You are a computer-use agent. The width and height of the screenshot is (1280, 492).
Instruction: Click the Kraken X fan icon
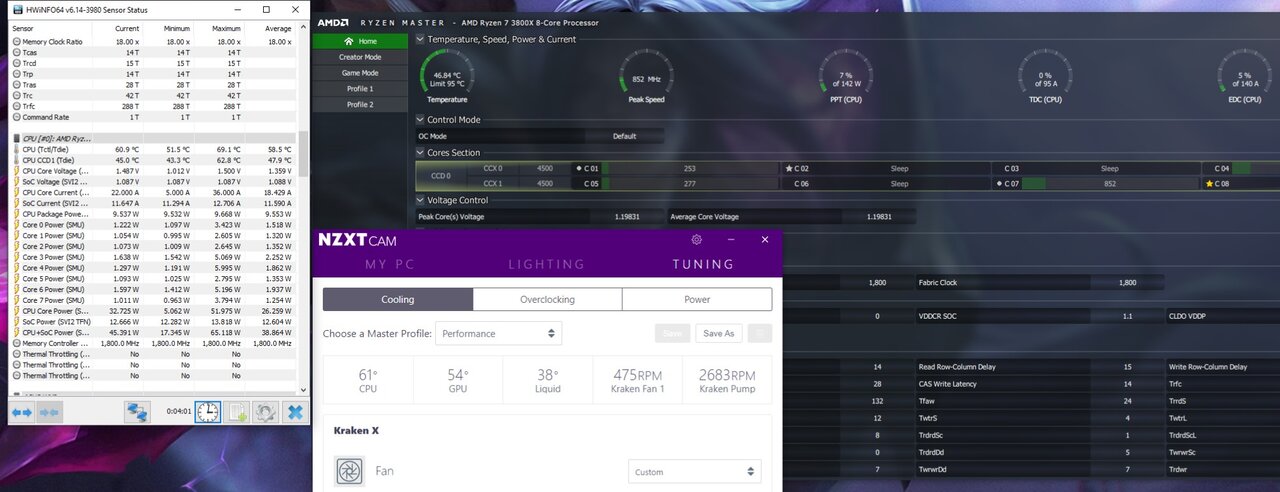coord(350,471)
